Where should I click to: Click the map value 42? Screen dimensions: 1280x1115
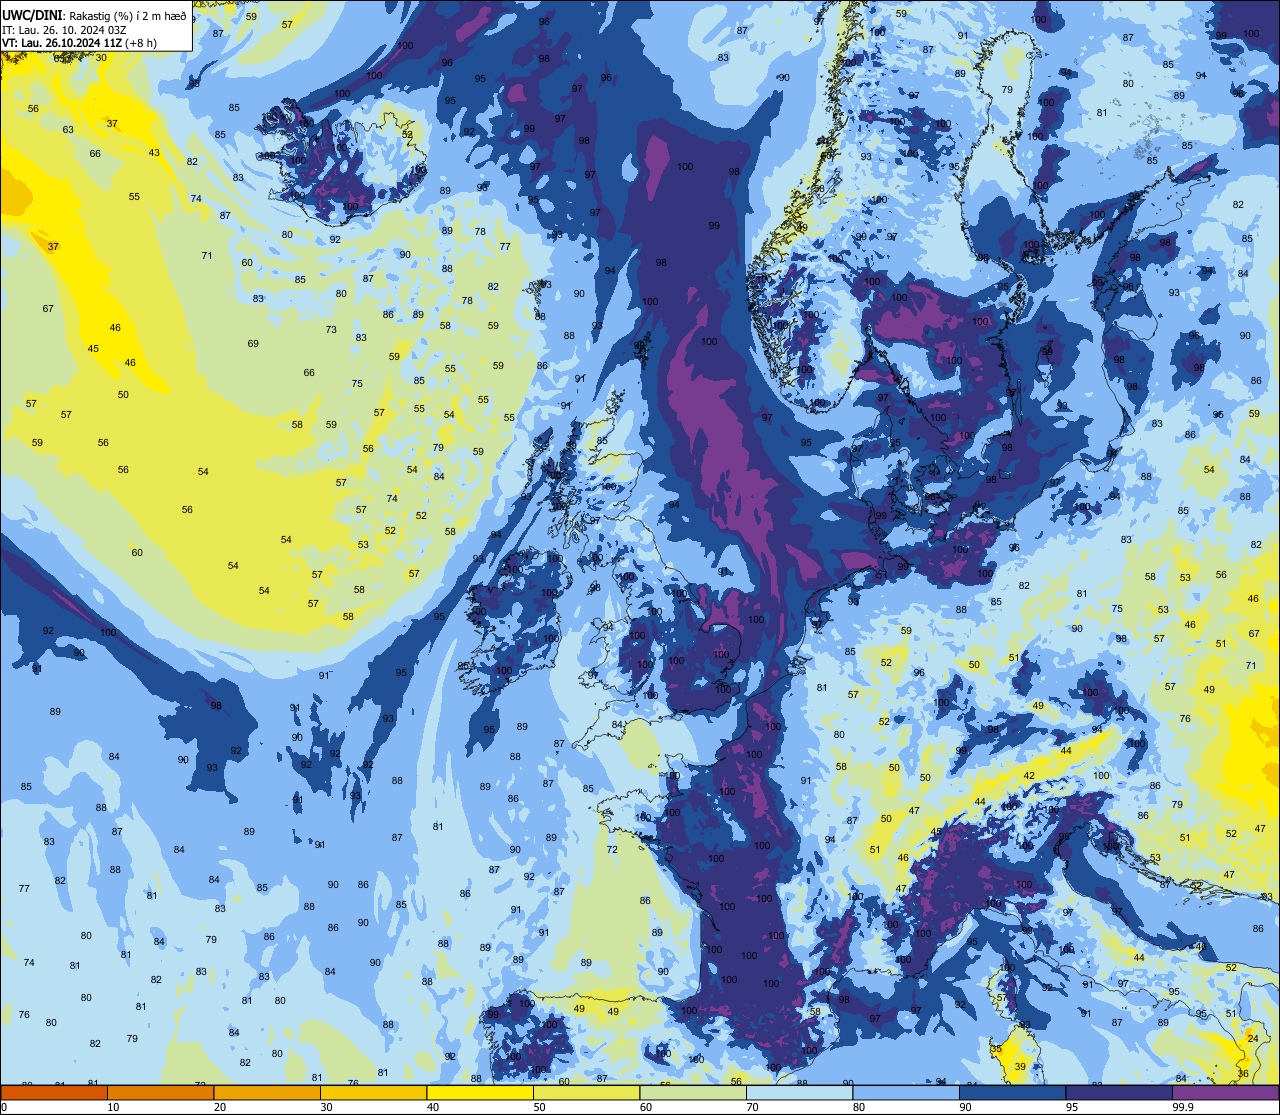[x=1029, y=775]
